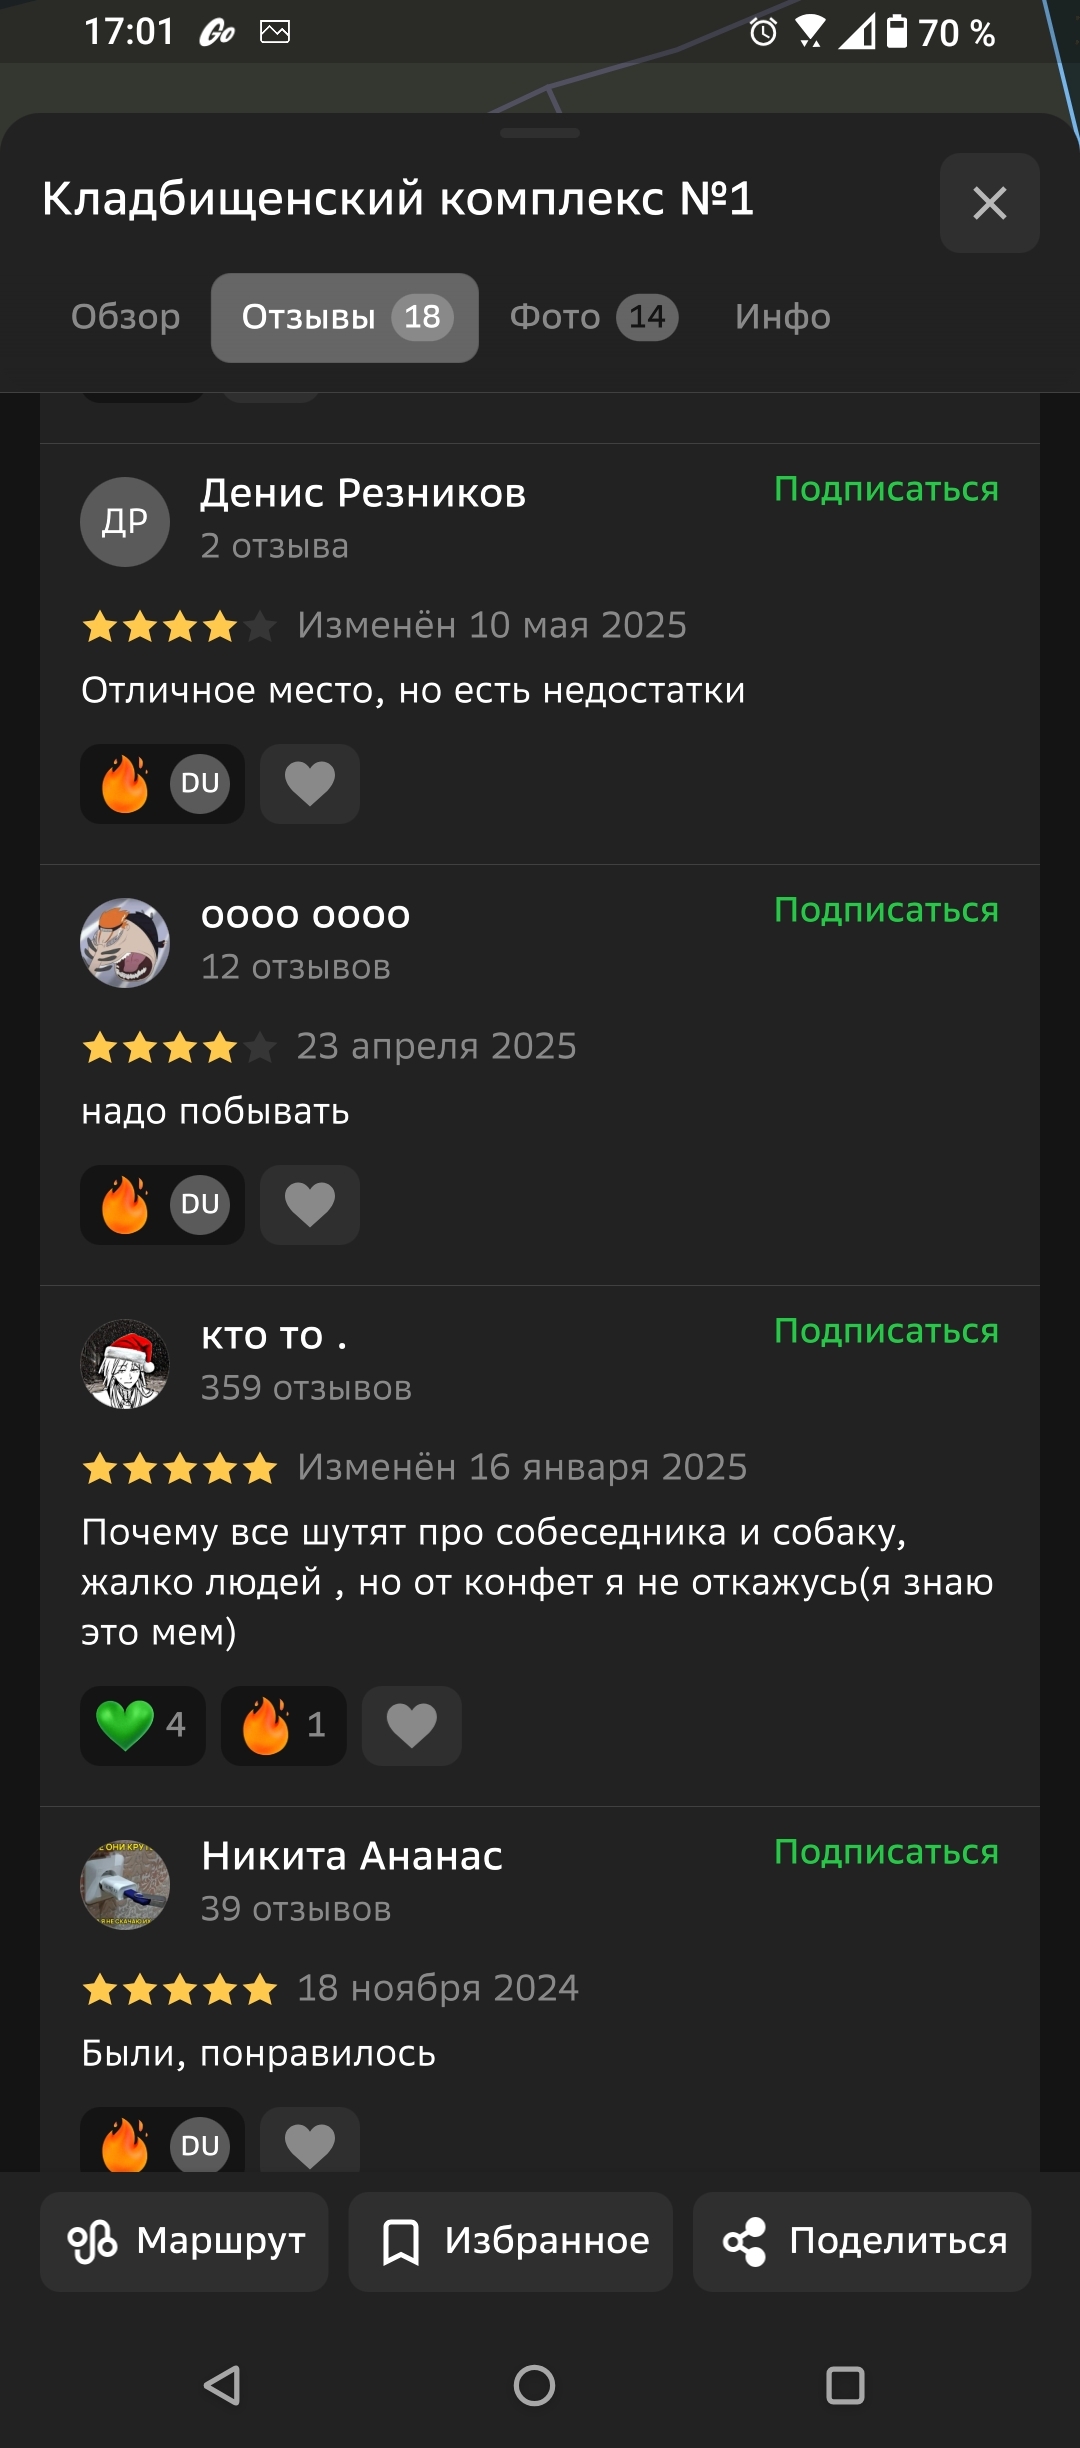Screen dimensions: 1080x2448
Task: Add grey heart reaction under кто то's review
Action: 412,1726
